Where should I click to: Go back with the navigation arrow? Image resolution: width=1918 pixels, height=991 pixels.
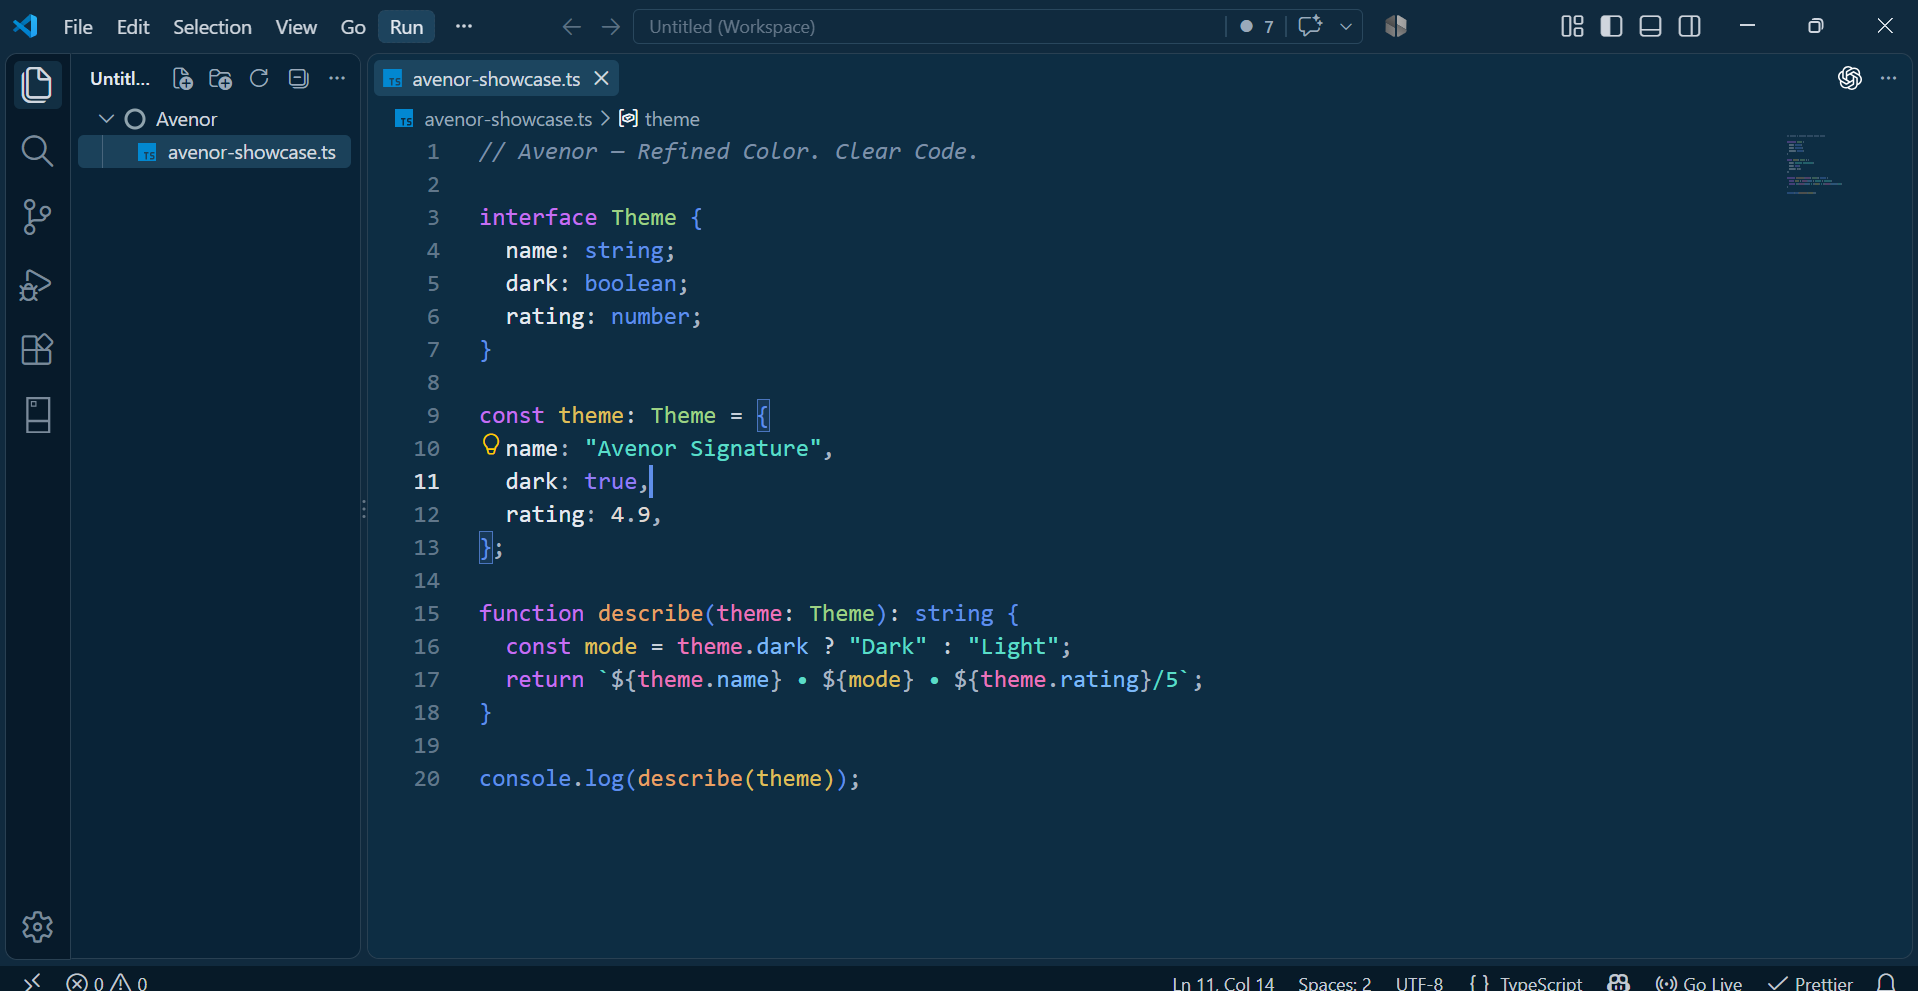571,27
